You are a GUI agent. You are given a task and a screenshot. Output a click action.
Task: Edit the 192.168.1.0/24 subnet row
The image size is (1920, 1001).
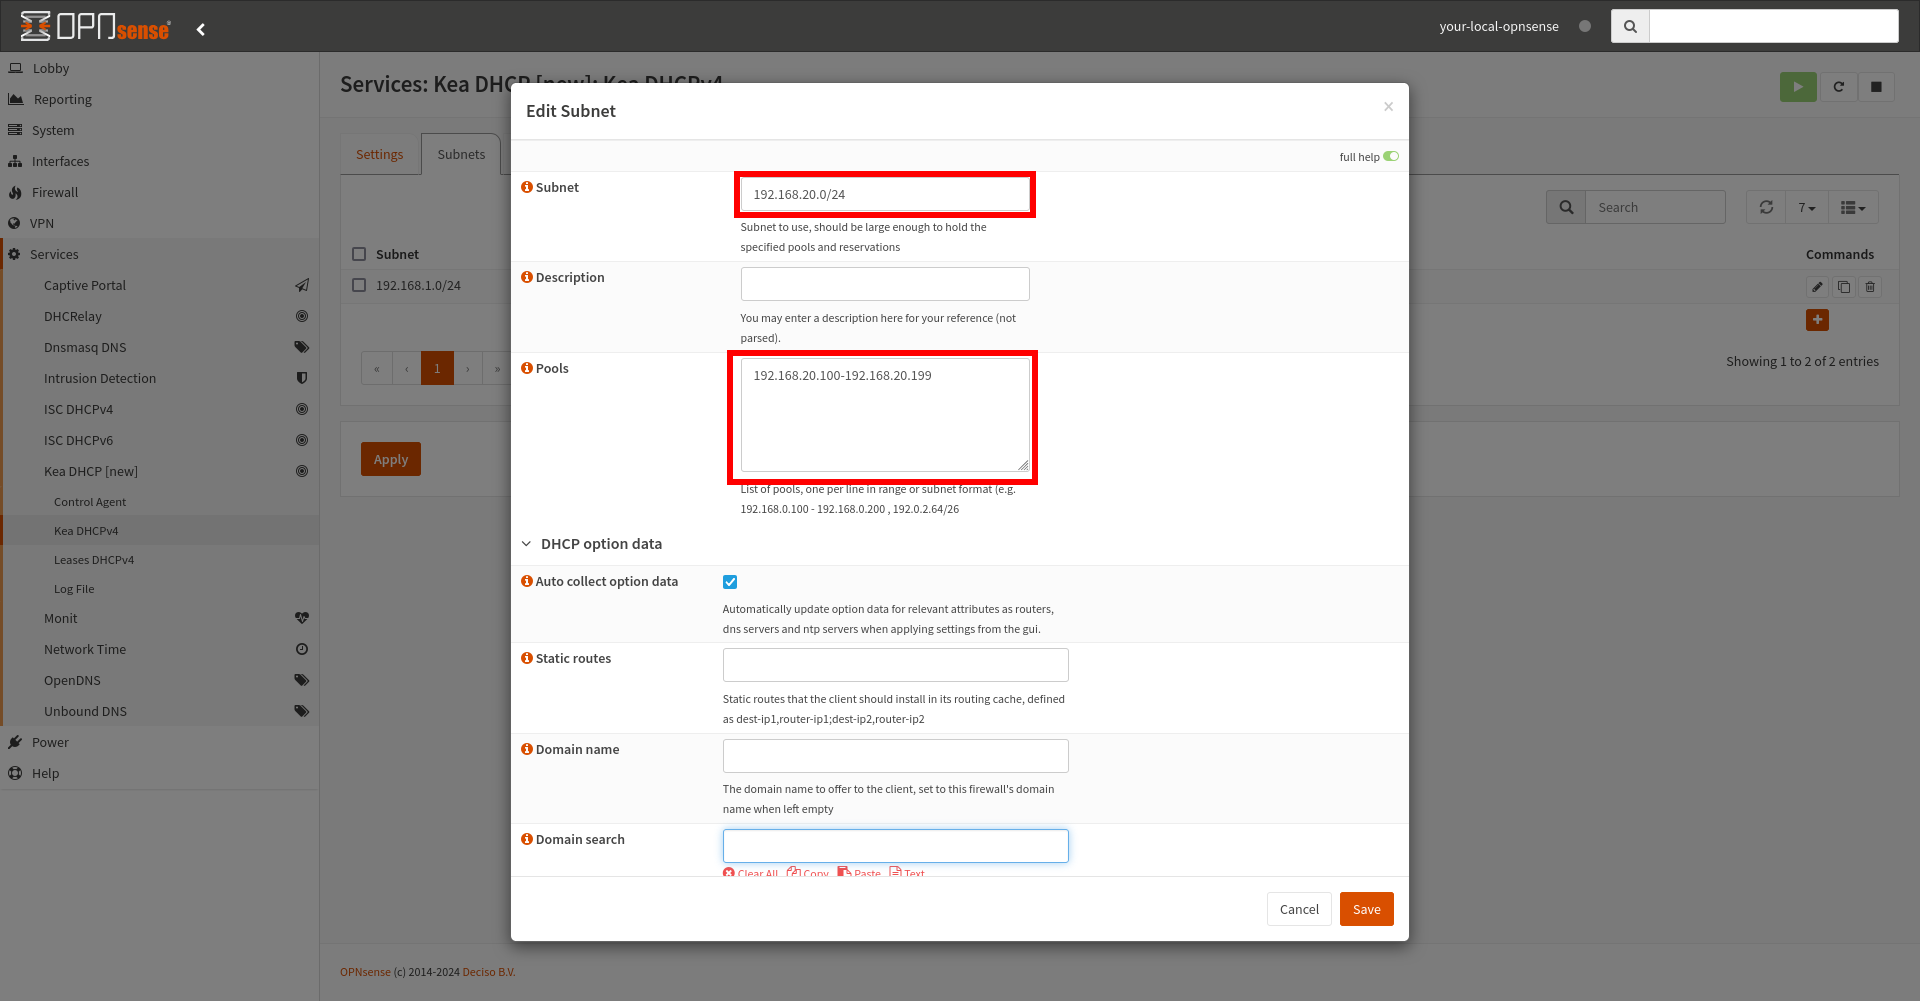[1817, 287]
